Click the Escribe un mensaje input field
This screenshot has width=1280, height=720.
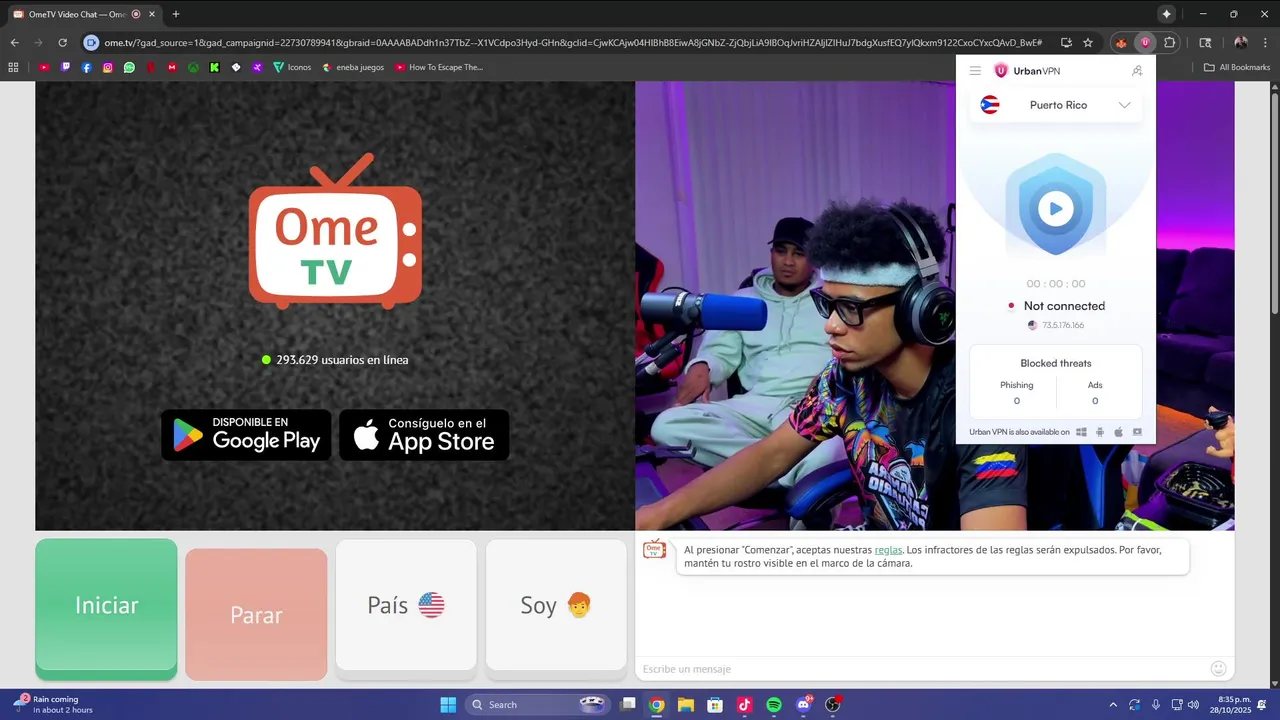(920, 669)
